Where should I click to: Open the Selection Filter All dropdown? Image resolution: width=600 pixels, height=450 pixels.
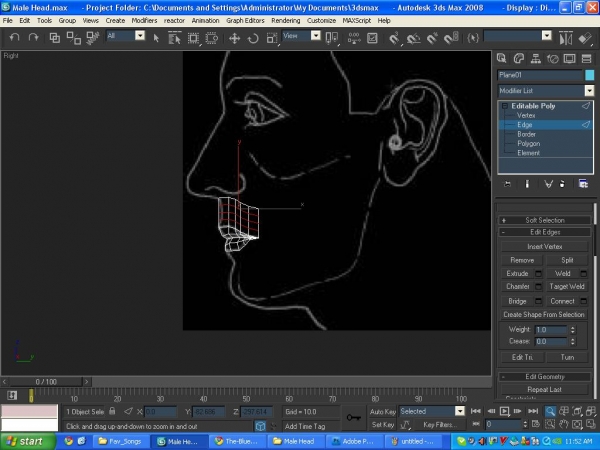140,36
